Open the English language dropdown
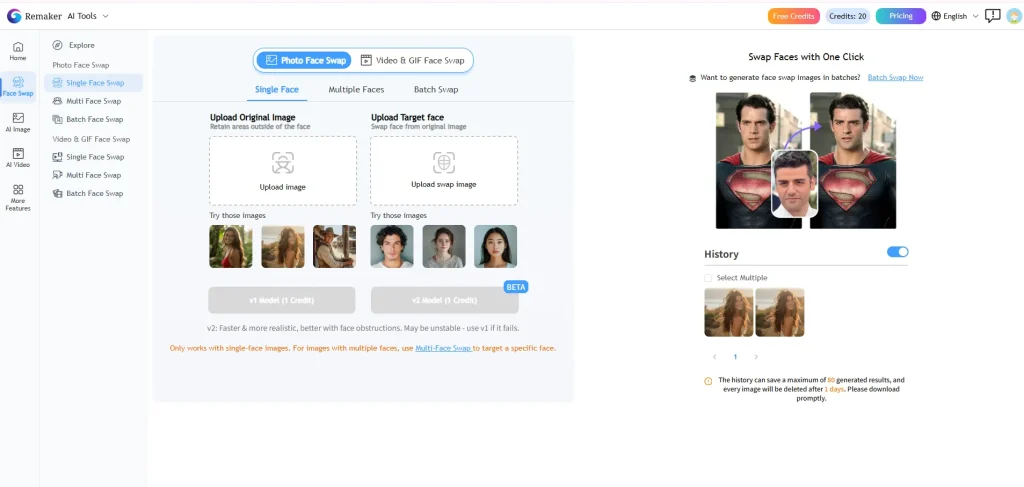The width and height of the screenshot is (1024, 487). (955, 16)
